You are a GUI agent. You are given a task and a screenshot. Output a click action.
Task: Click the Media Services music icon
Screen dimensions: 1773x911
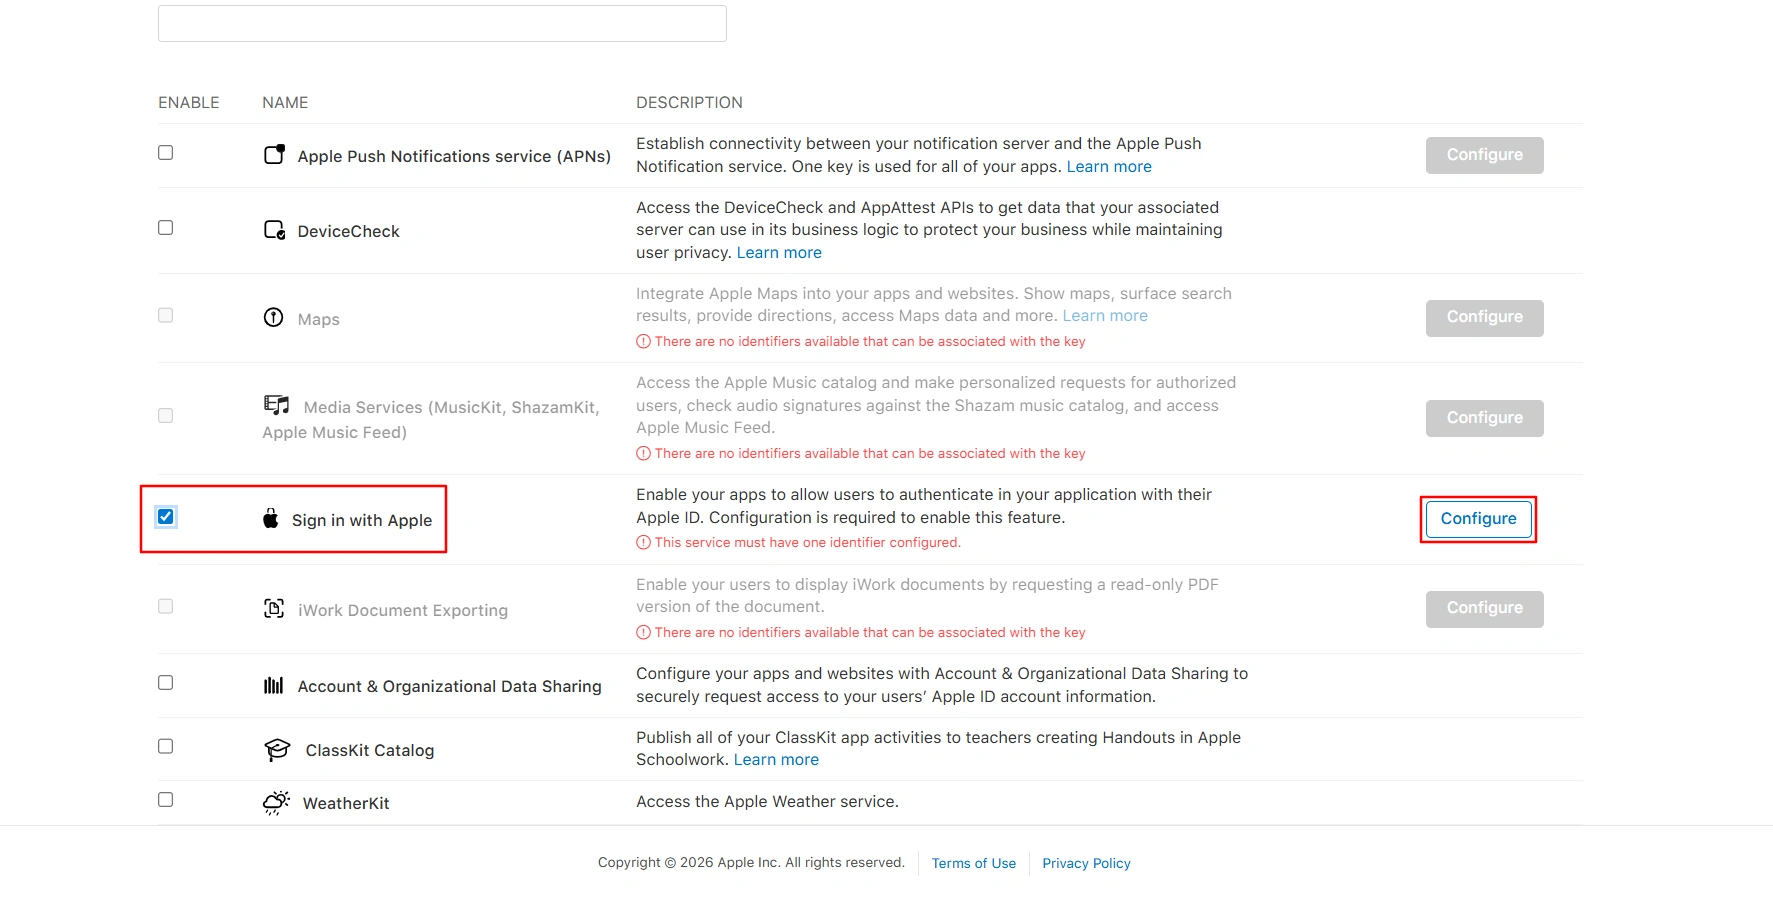point(277,405)
